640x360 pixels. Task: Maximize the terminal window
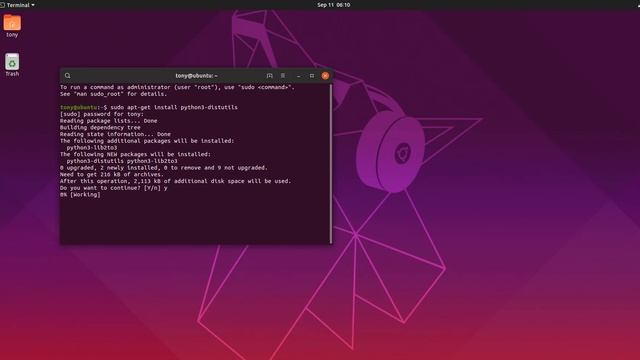(312, 76)
